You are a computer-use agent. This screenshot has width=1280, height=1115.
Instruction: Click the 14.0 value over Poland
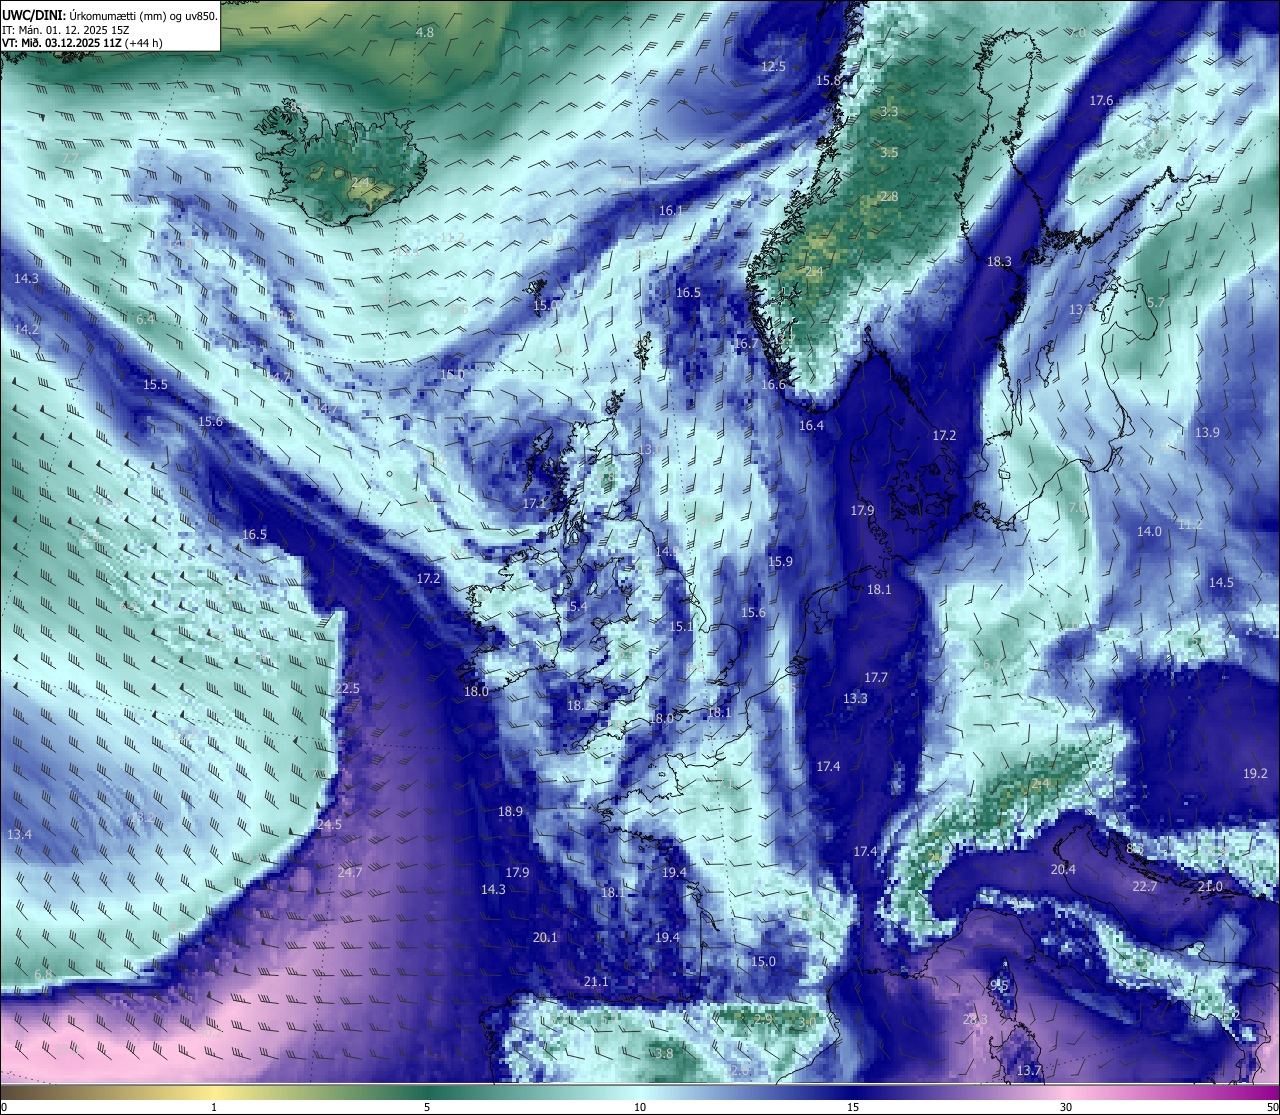click(1150, 532)
